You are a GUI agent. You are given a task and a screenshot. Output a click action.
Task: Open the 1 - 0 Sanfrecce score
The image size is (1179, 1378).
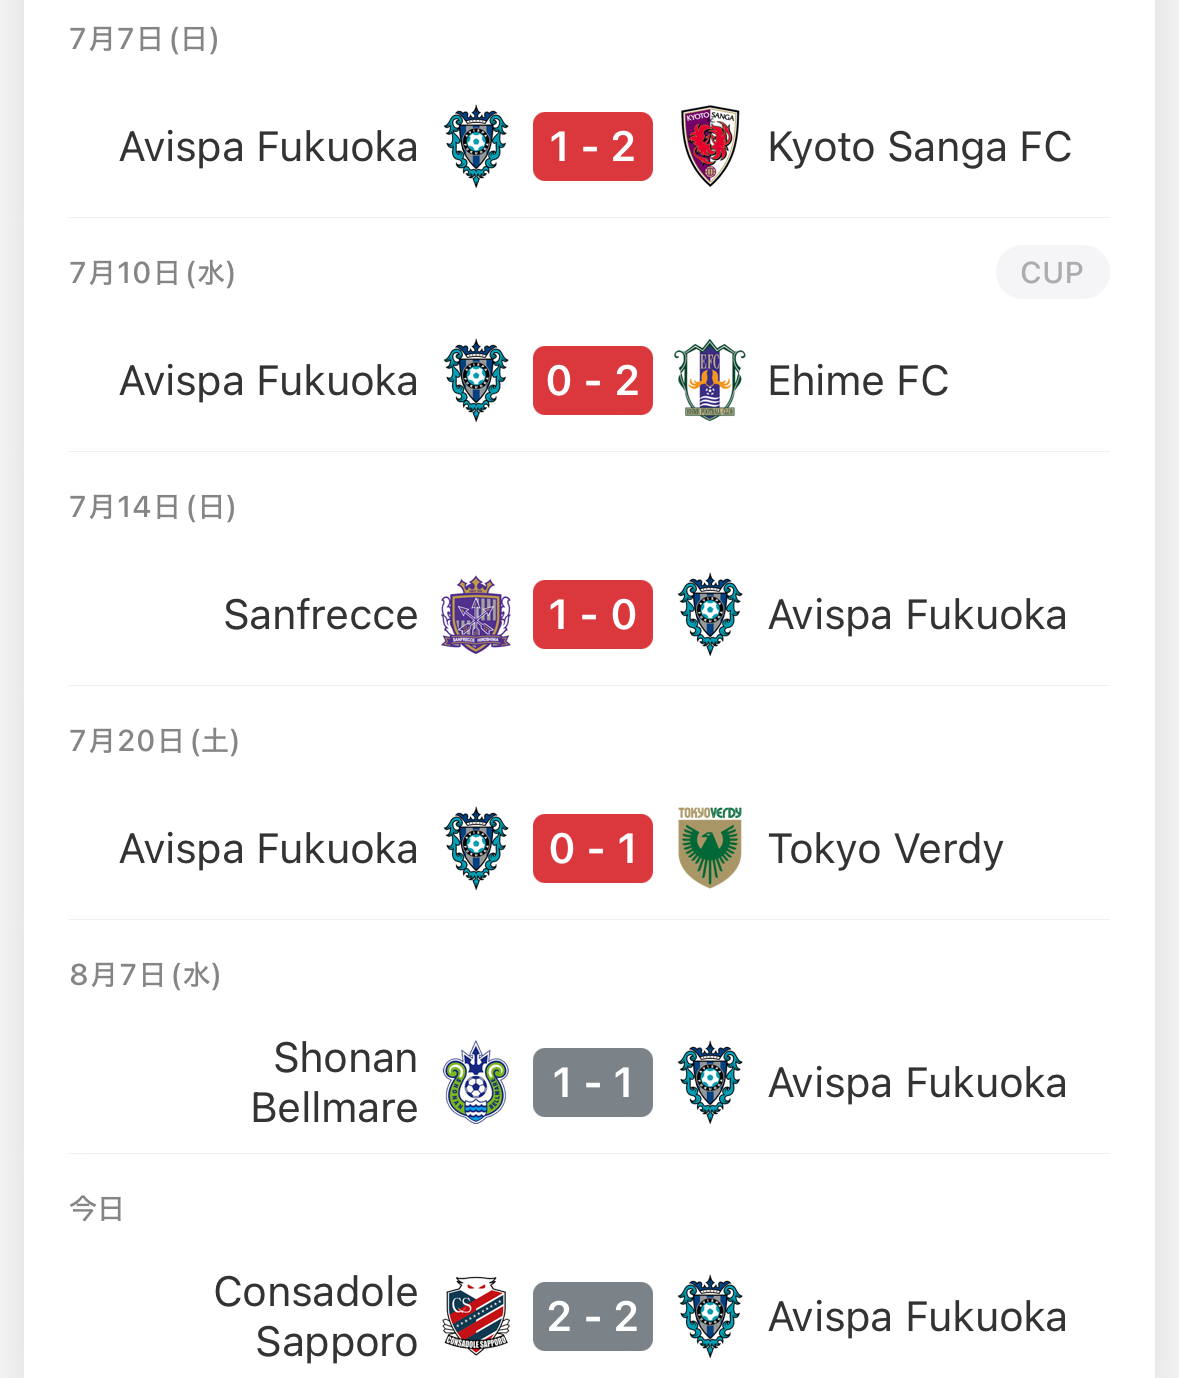coord(593,615)
